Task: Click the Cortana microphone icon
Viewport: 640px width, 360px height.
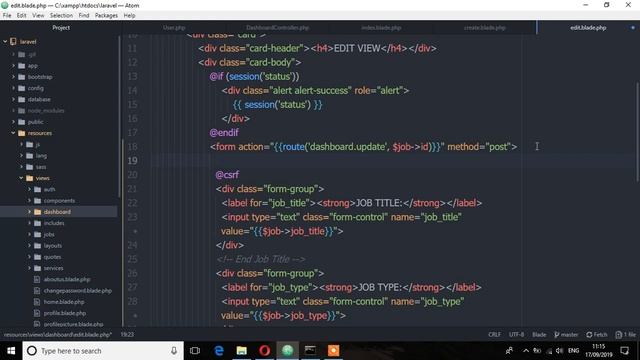Action: (x=174, y=351)
